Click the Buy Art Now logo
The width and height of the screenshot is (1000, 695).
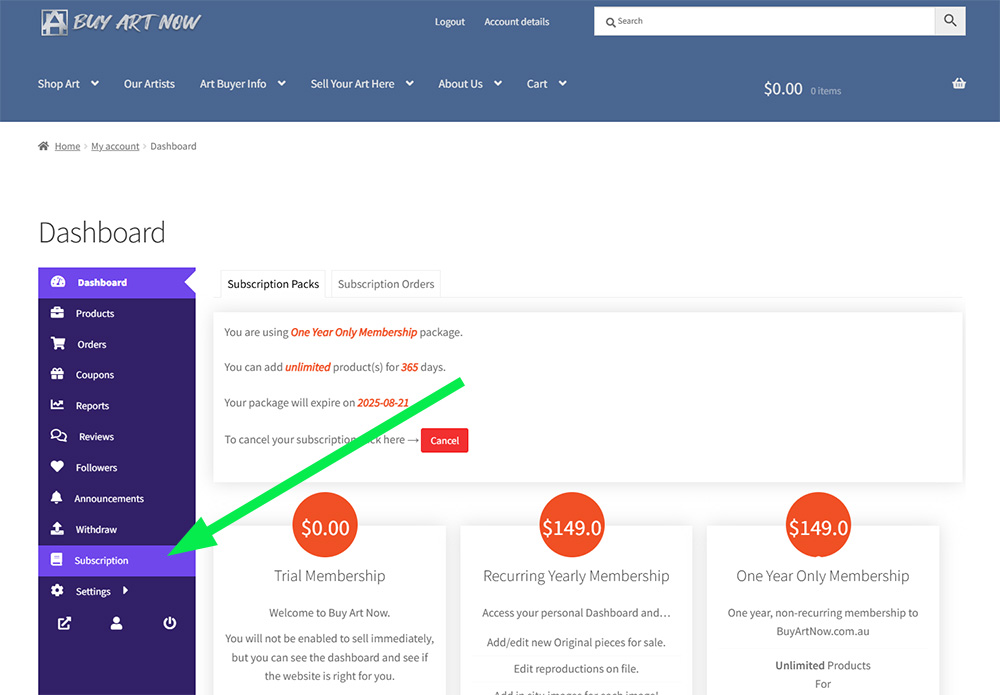coord(121,22)
